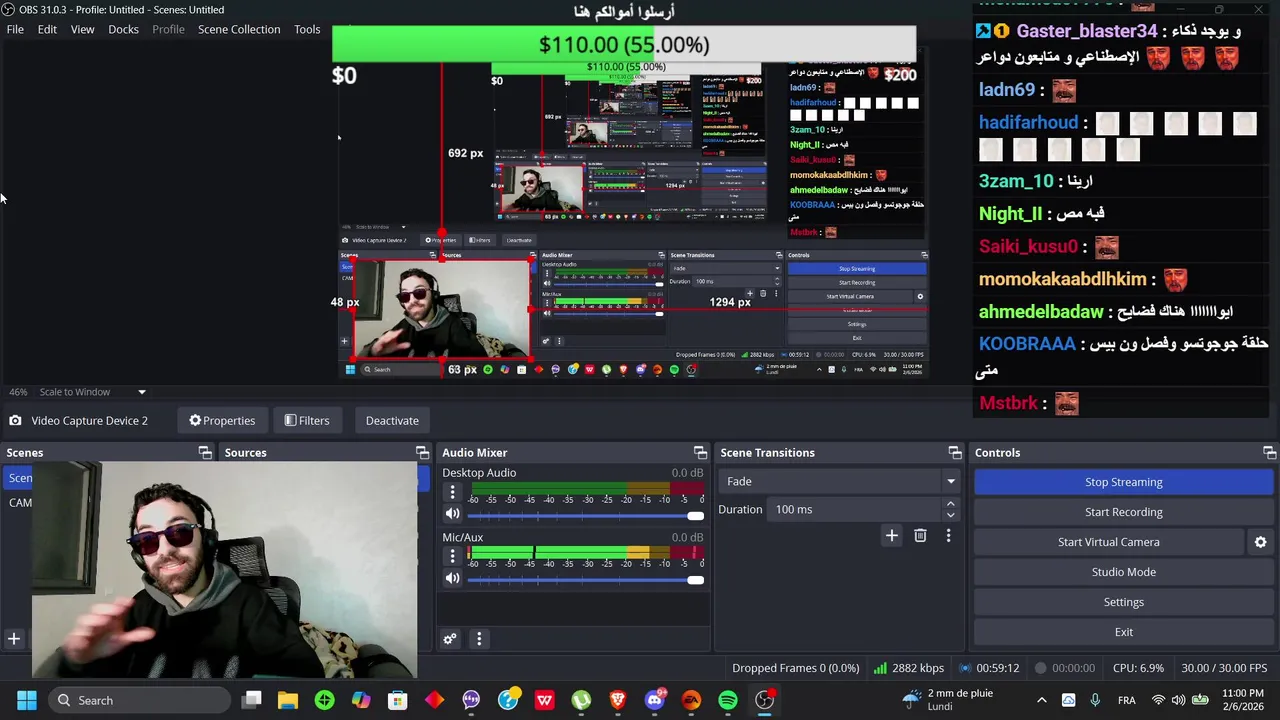
Task: Open Discord from taskbar
Action: (654, 700)
